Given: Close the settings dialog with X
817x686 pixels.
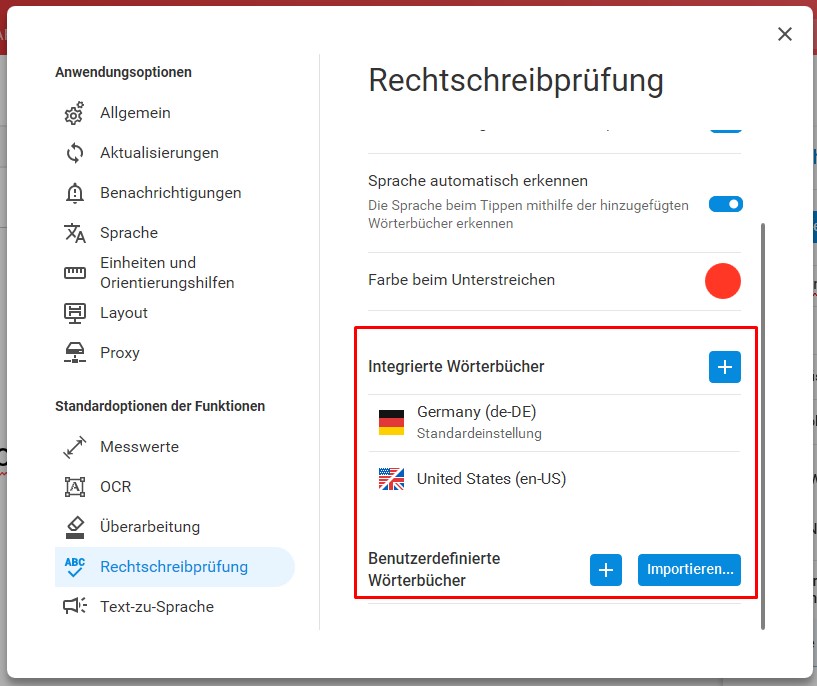Looking at the screenshot, I should point(785,34).
